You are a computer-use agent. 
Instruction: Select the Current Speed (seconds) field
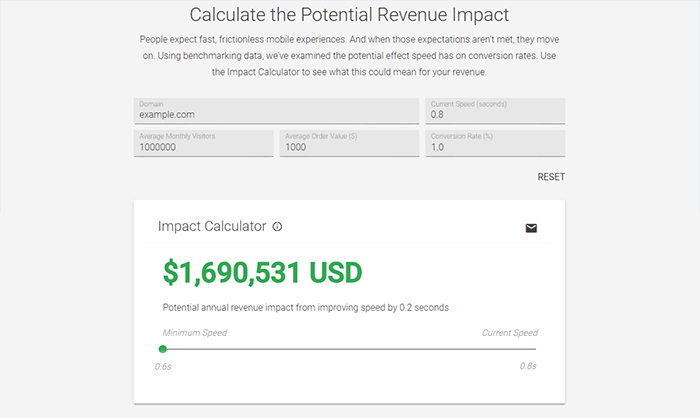pos(495,111)
